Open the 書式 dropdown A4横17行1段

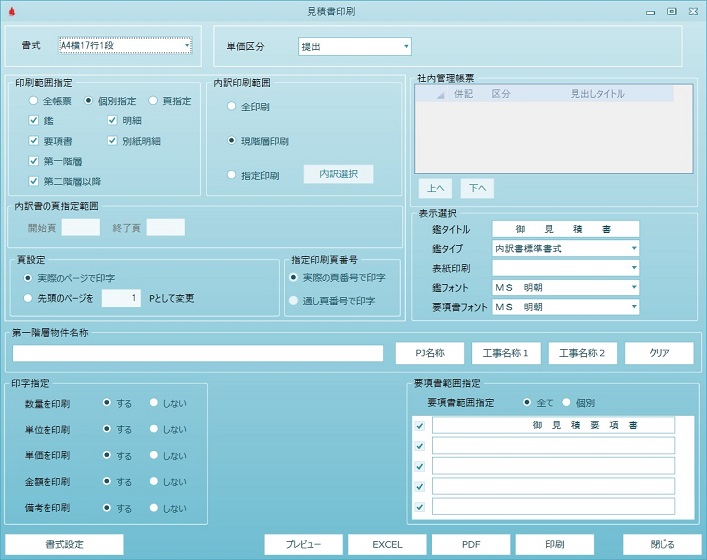[125, 46]
